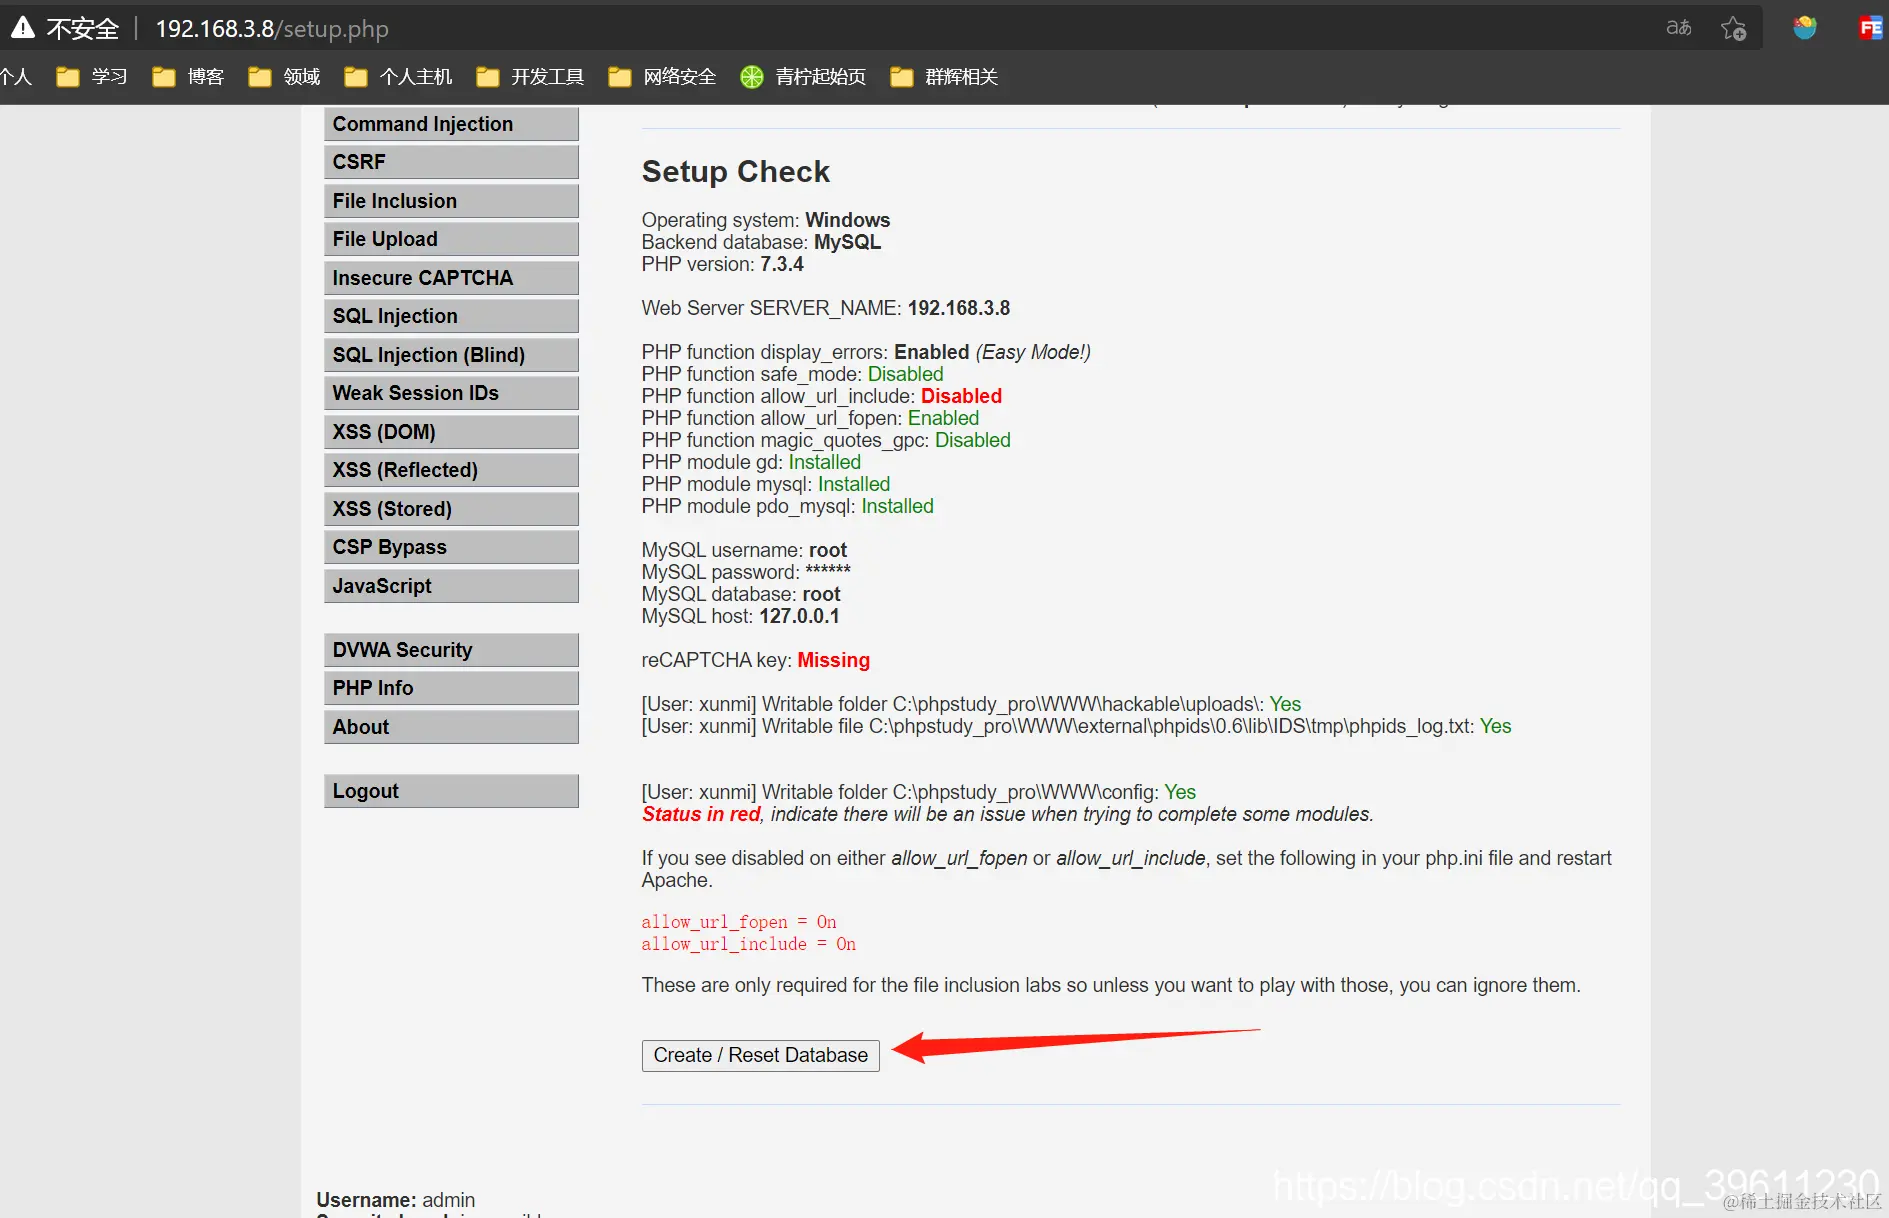Open the JavaScript sidebar item
1889x1218 pixels.
tap(451, 586)
